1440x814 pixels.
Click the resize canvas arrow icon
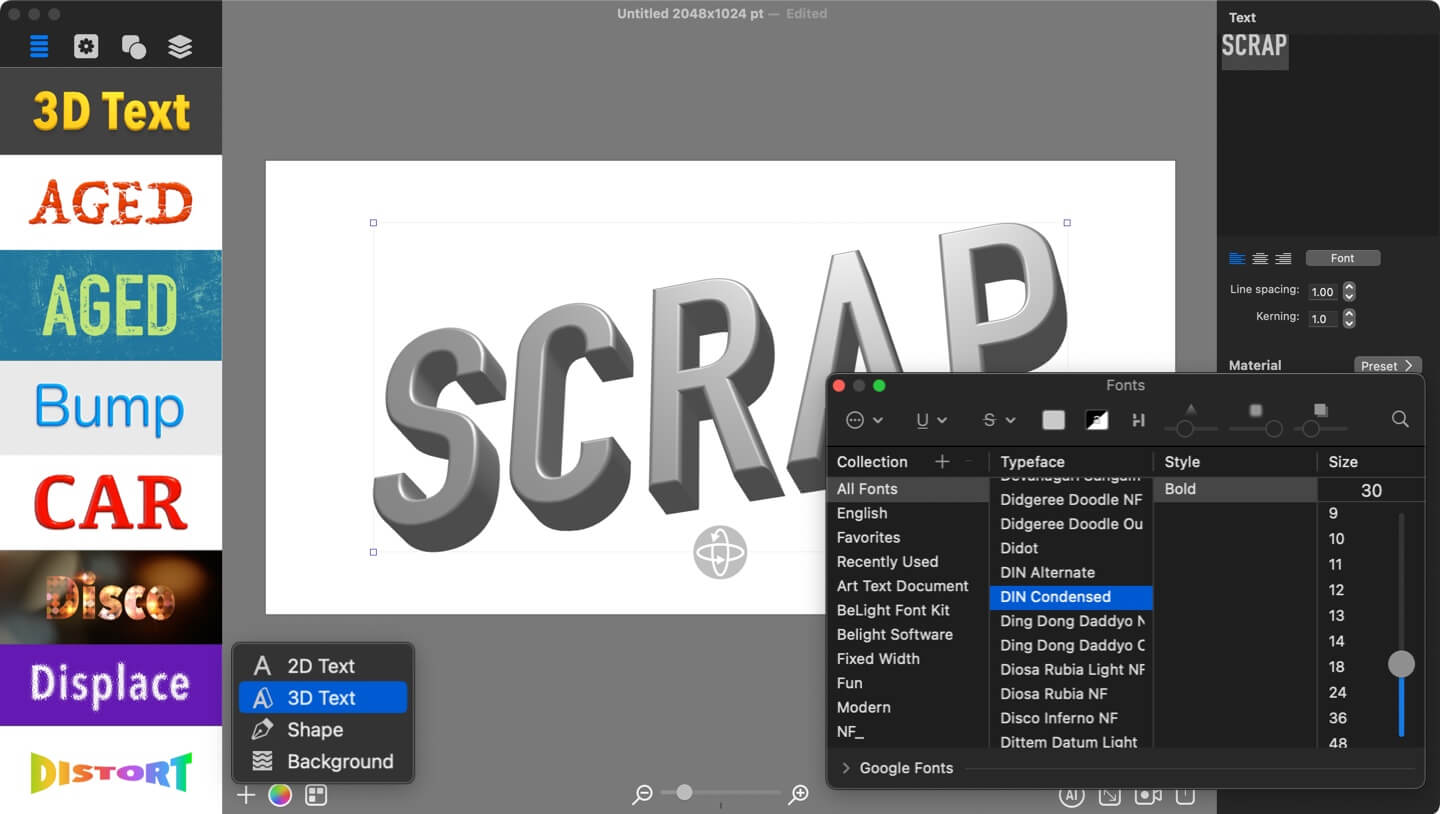pyautogui.click(x=1110, y=795)
